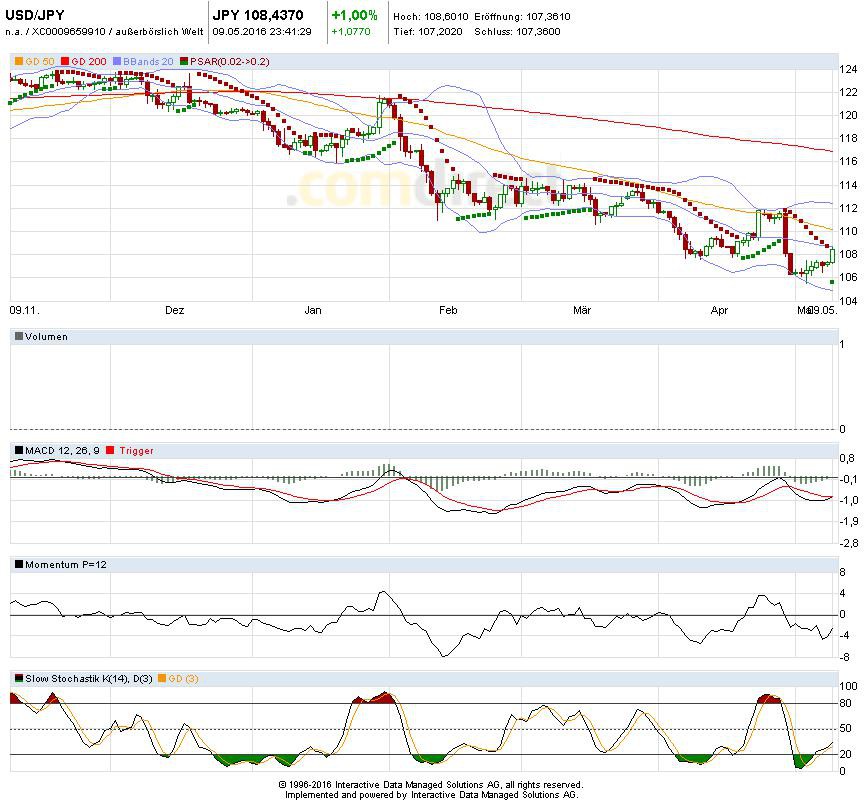Click the +1,00% change percentage

[355, 15]
